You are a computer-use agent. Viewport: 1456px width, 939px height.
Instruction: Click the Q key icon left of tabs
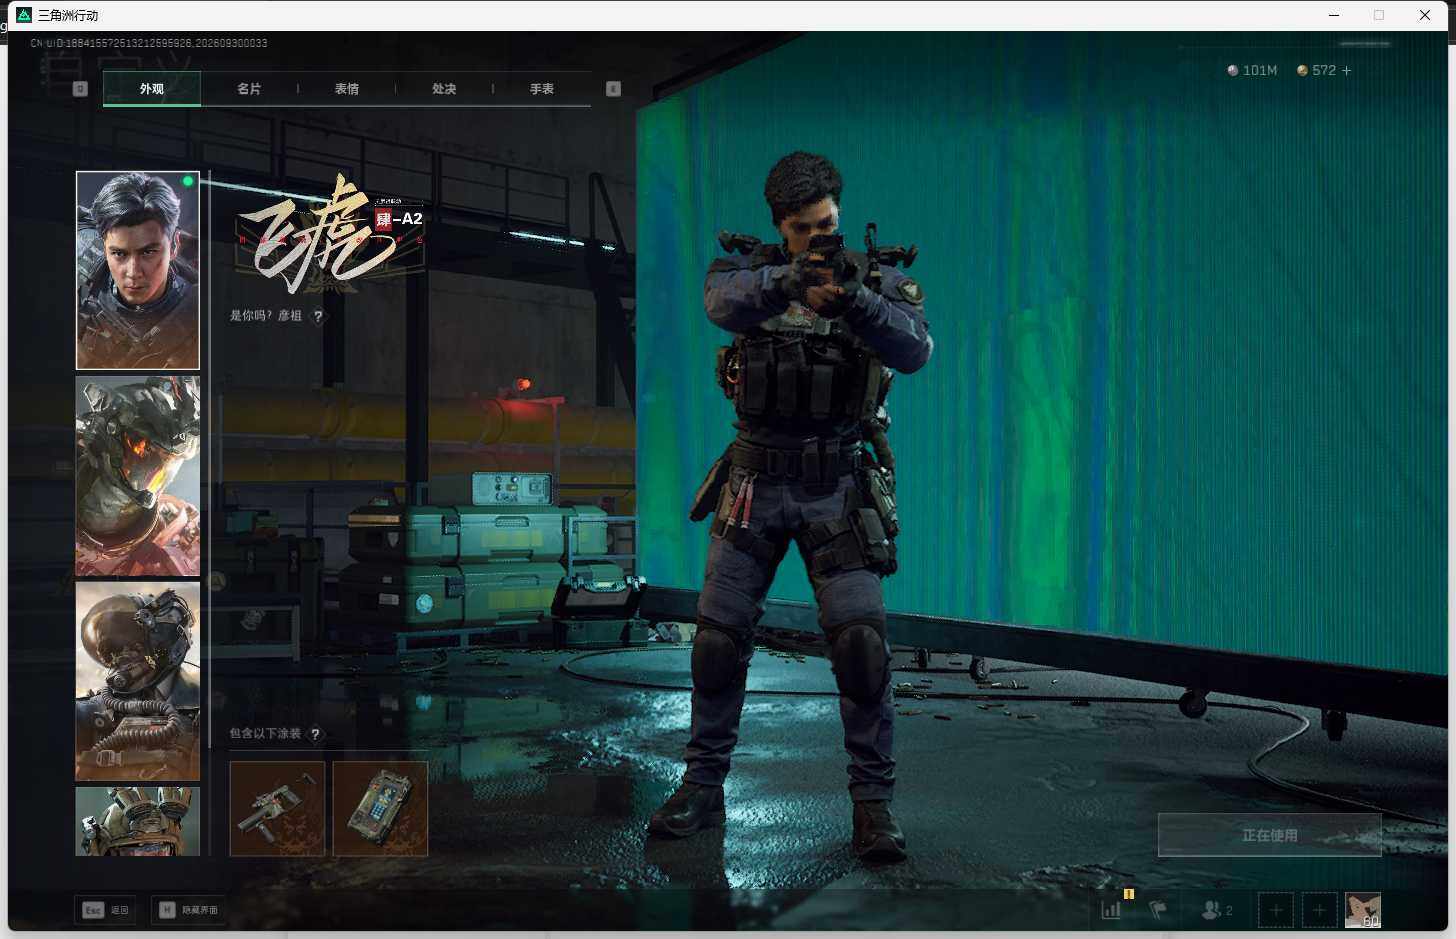pos(81,89)
